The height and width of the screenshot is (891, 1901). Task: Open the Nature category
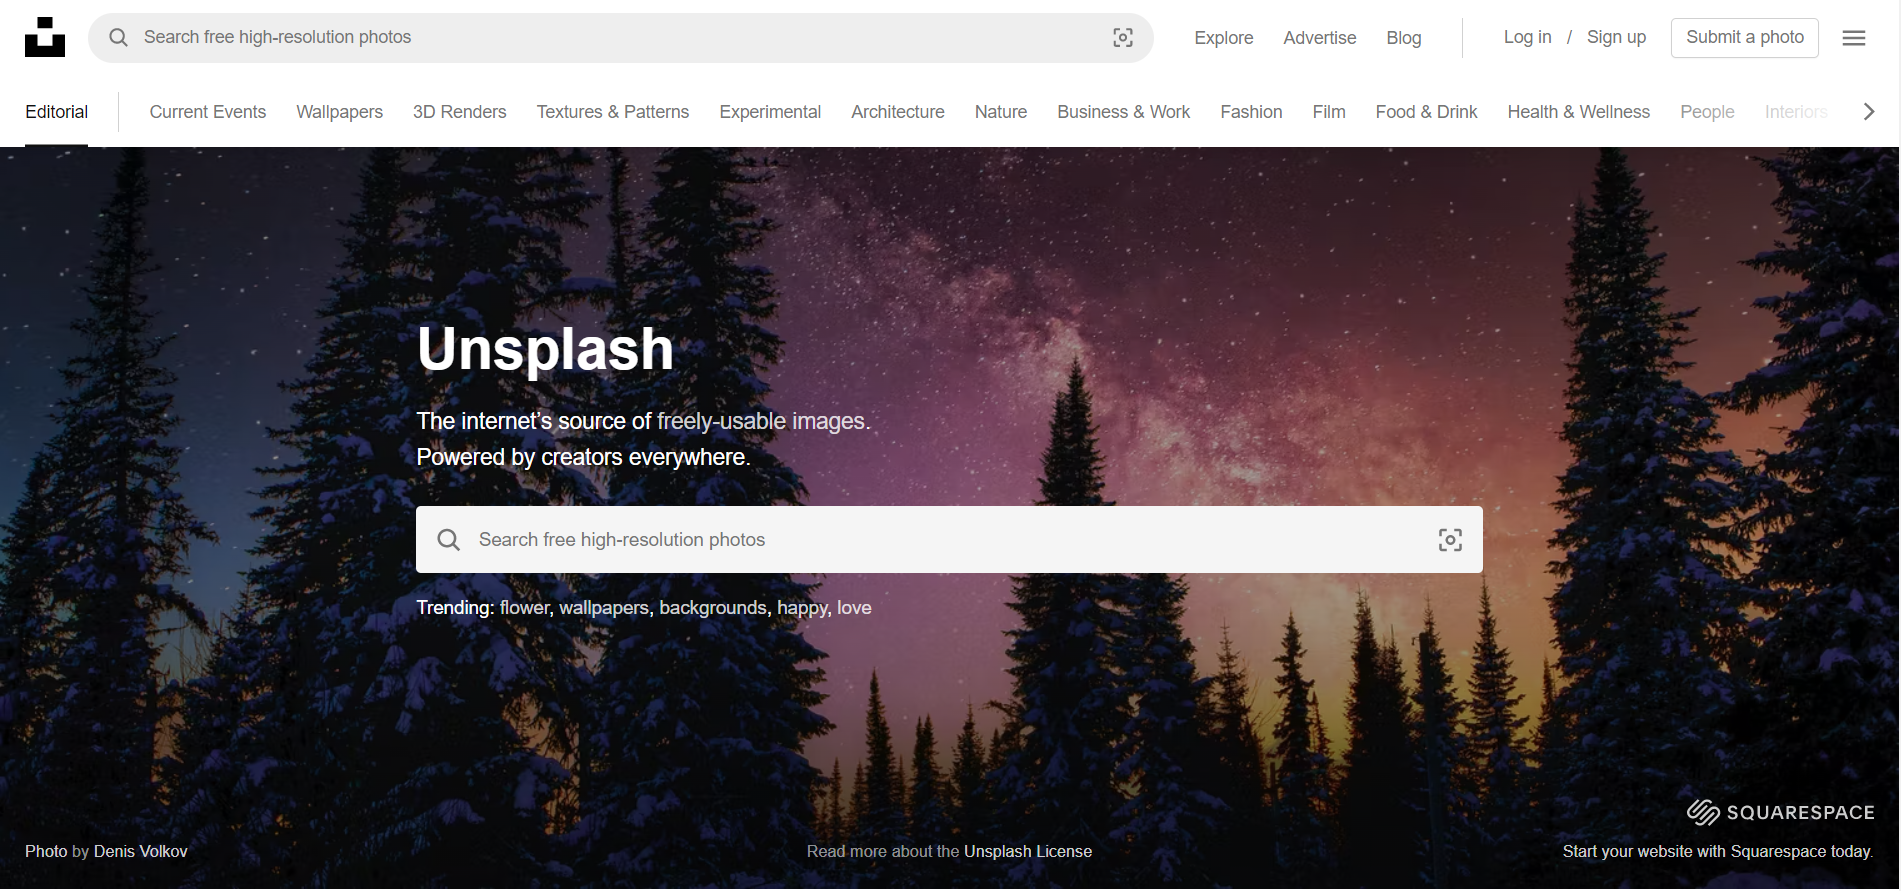(1001, 112)
